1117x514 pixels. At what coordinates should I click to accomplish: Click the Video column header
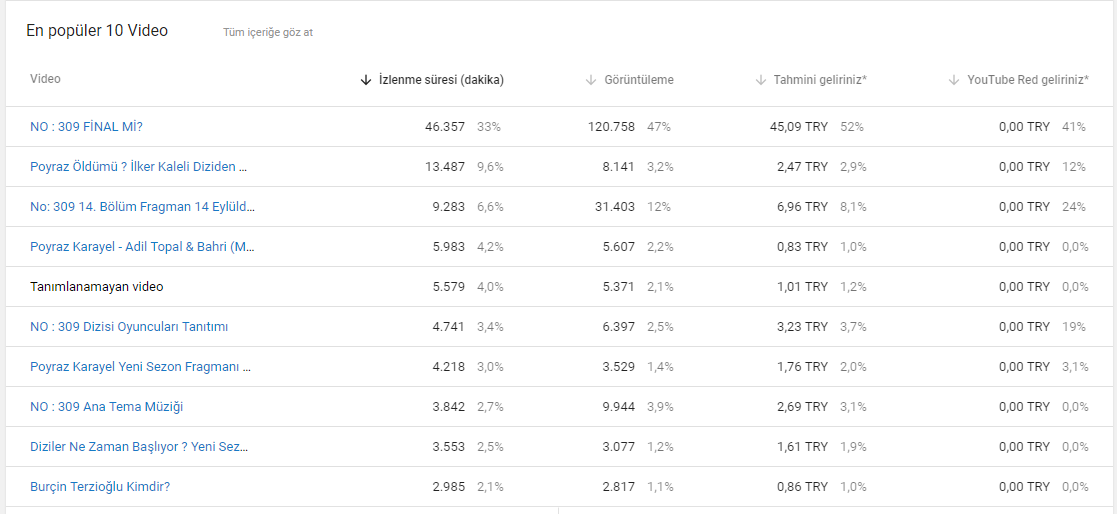point(46,79)
